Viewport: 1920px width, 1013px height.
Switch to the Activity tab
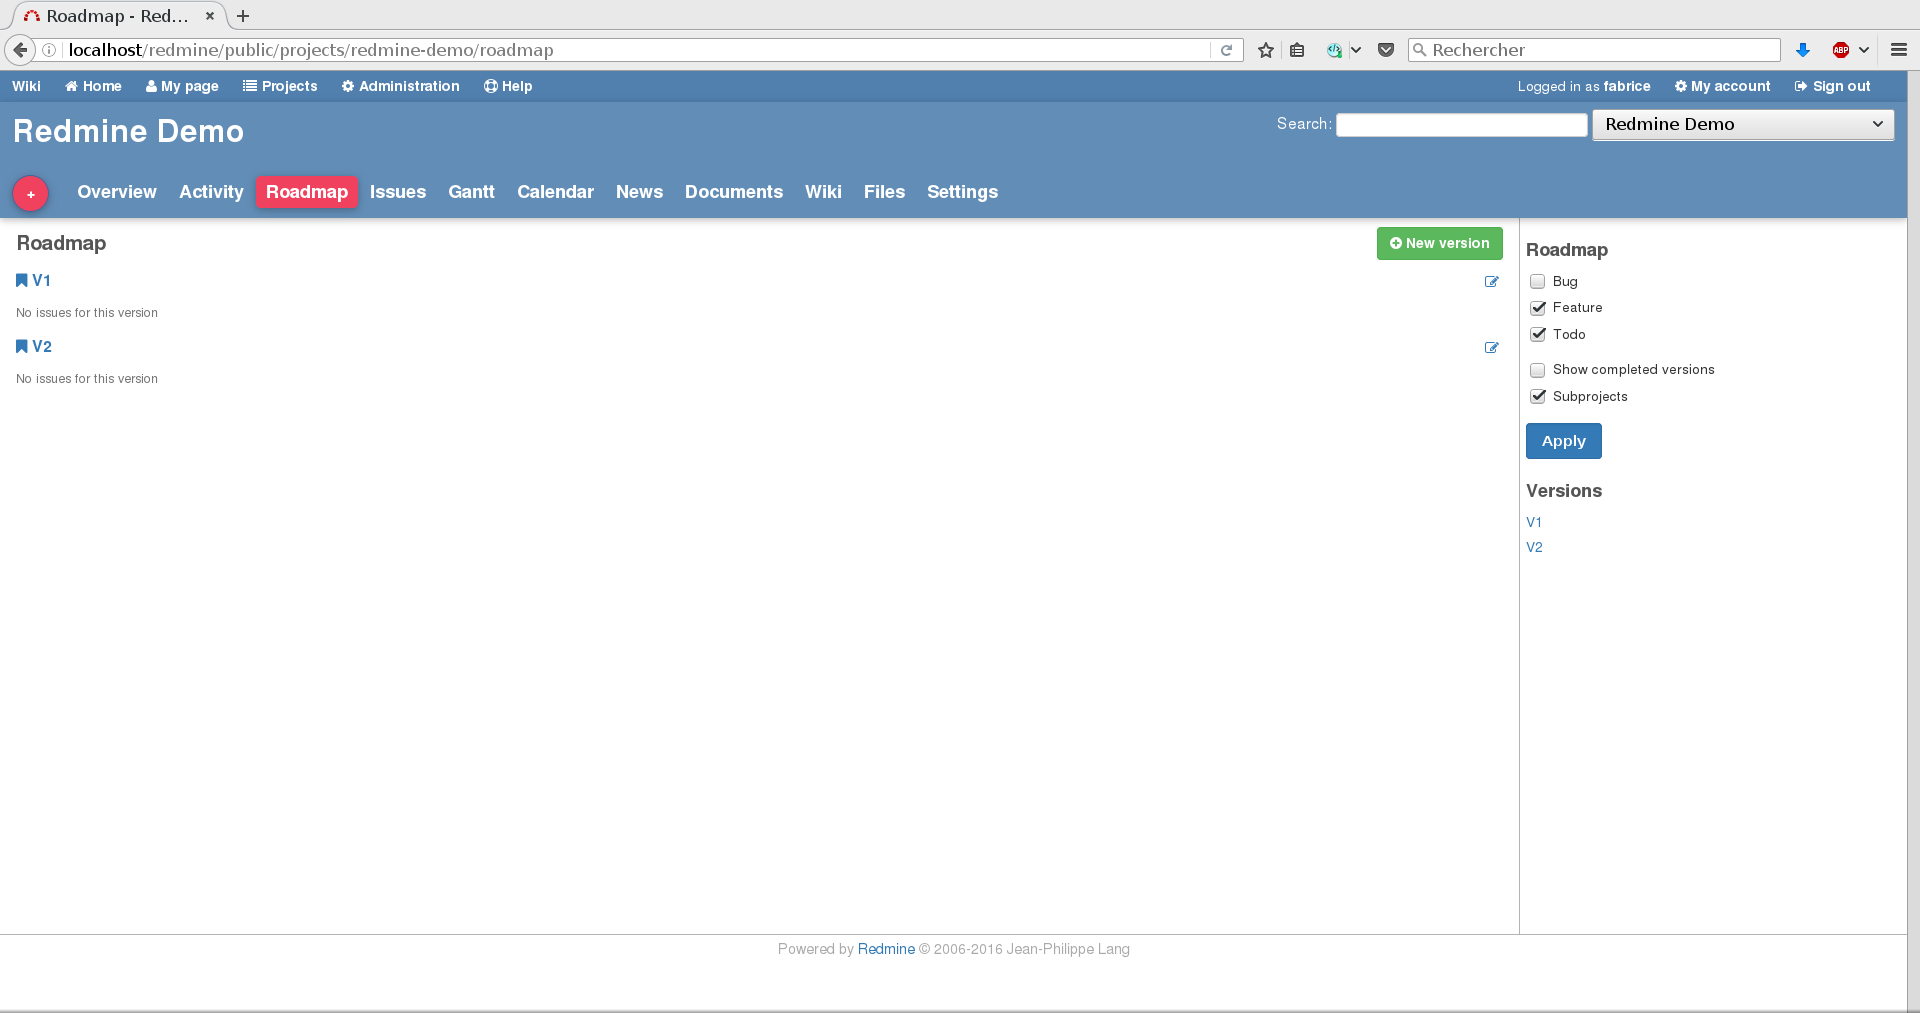pyautogui.click(x=211, y=192)
